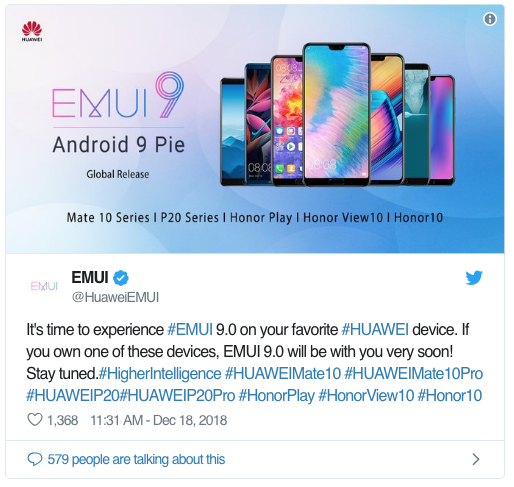View 579 people are talking about this

pos(136,459)
